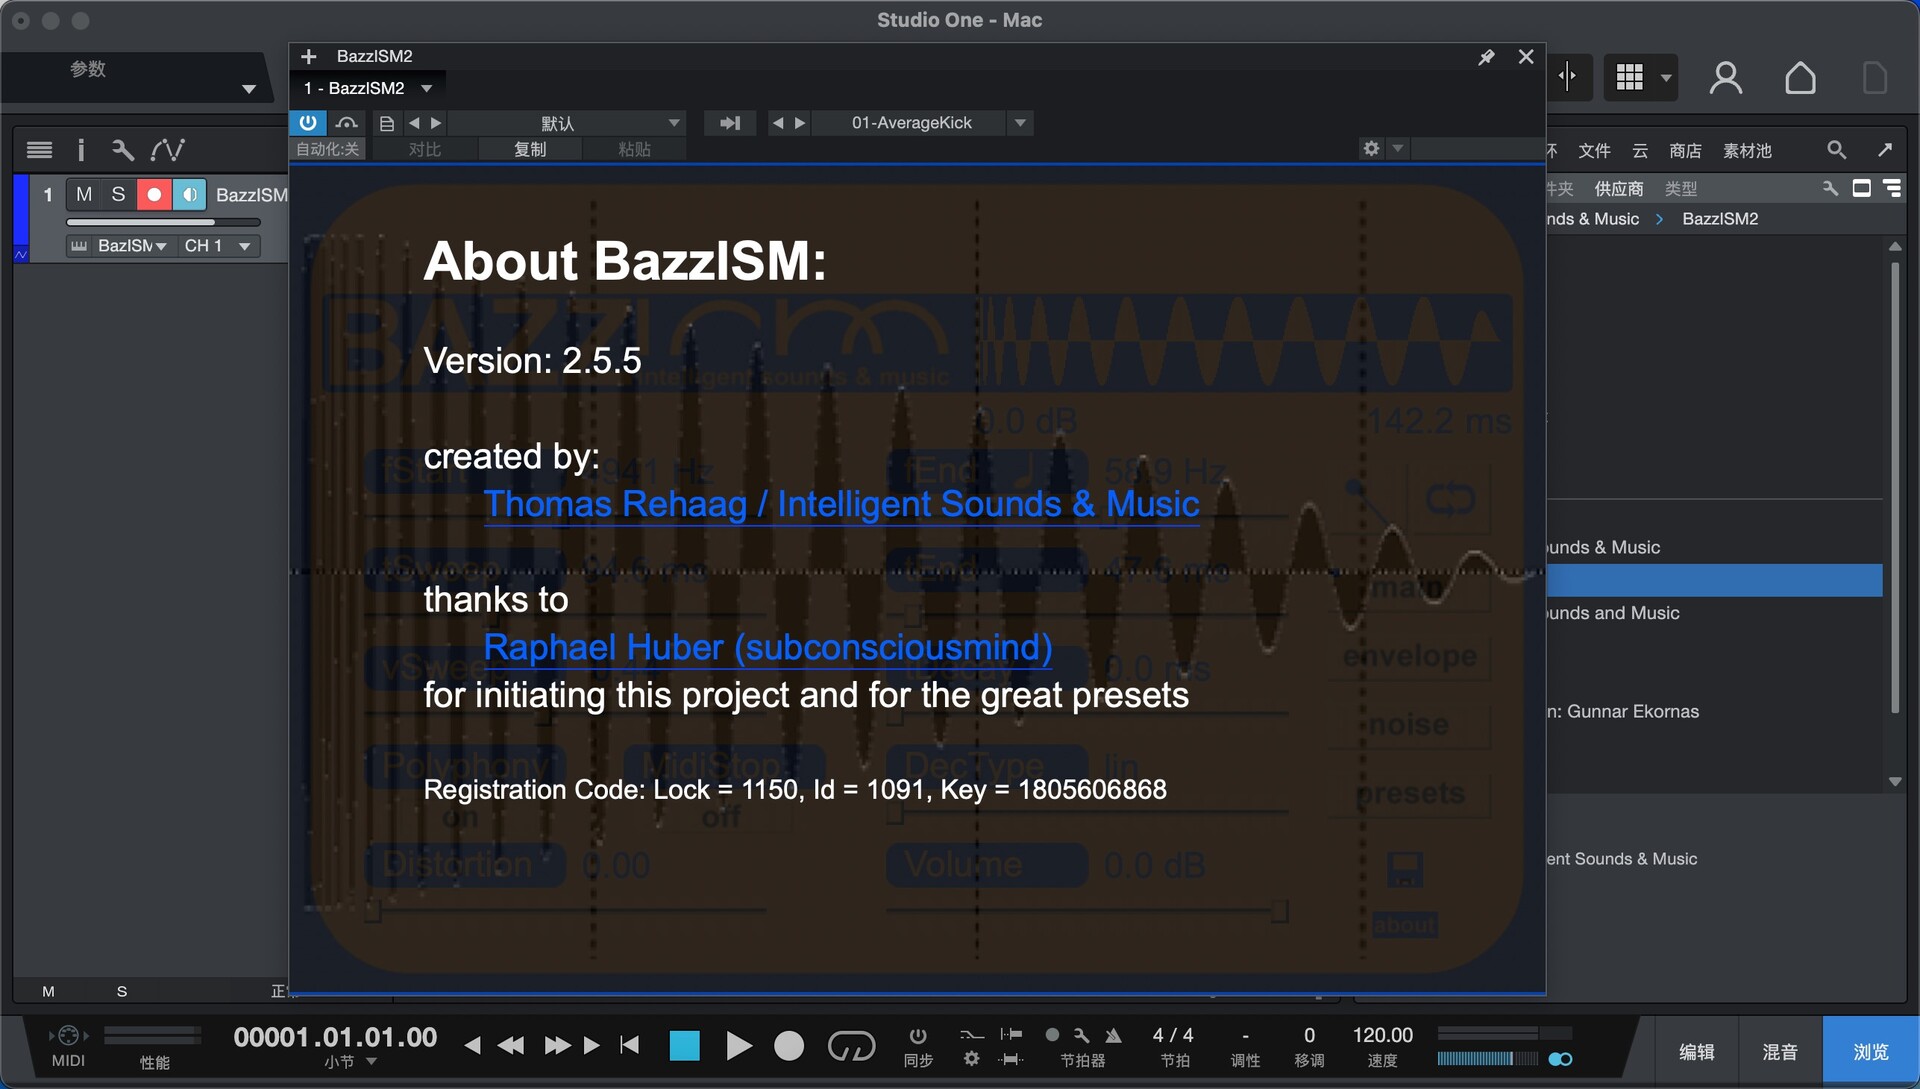Screen dimensions: 1920x1089
Task: Open the CH 1 channel dropdown
Action: [243, 246]
